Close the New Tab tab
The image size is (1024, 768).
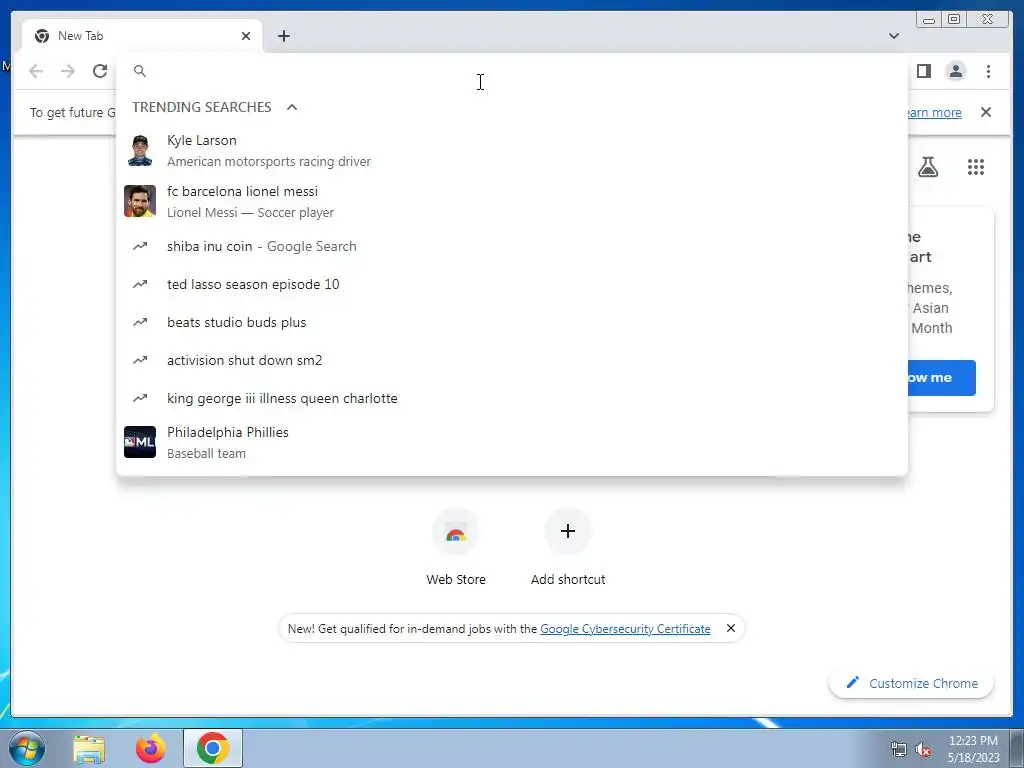[x=246, y=36]
